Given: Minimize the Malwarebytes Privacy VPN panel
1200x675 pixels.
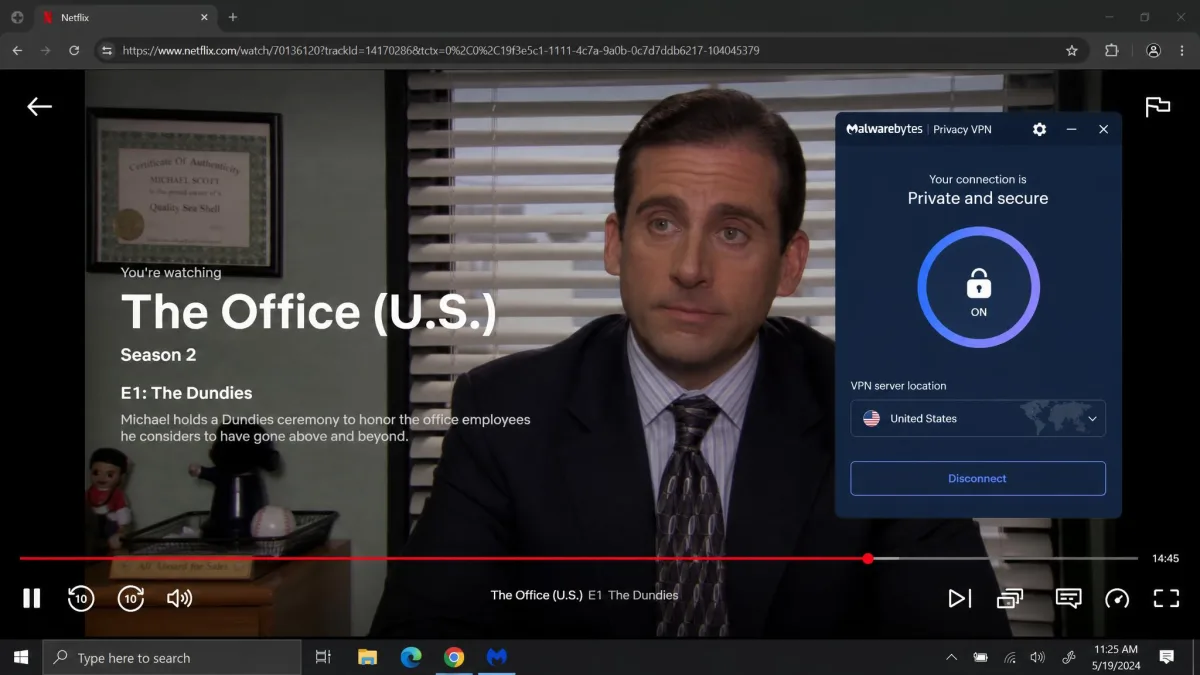Looking at the screenshot, I should click(1071, 129).
